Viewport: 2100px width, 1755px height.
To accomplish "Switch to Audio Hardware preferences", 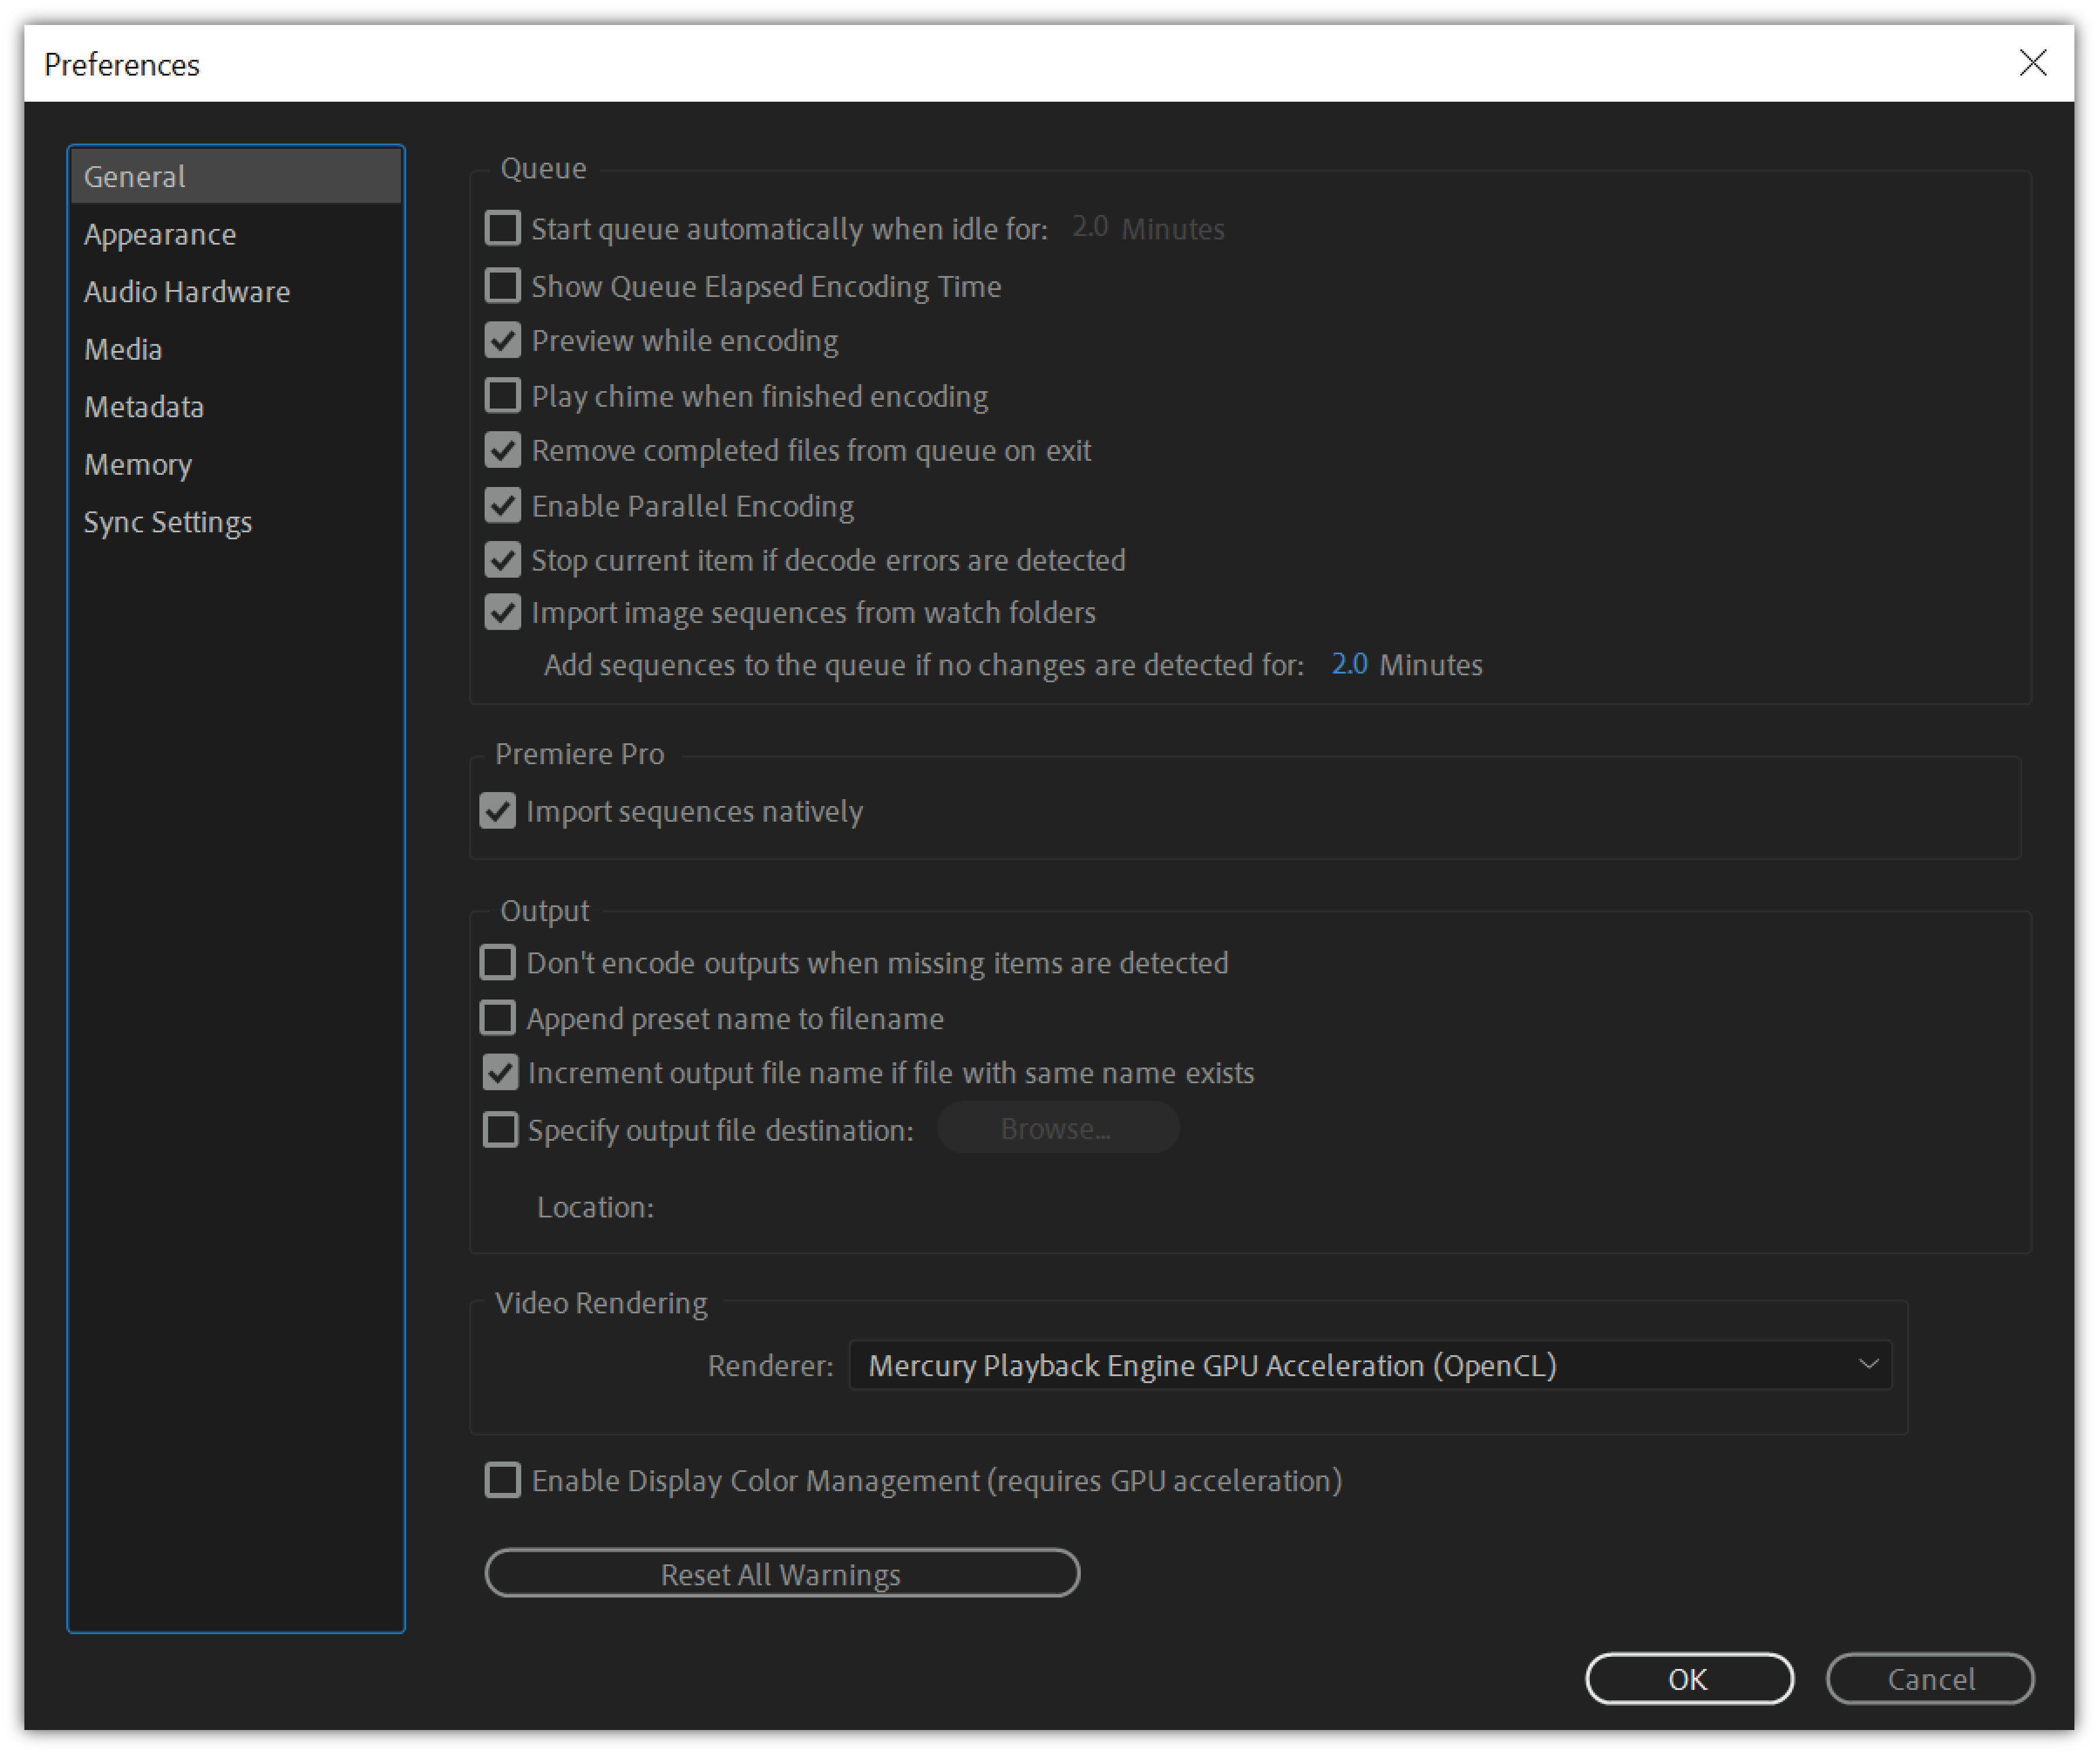I will pos(187,292).
